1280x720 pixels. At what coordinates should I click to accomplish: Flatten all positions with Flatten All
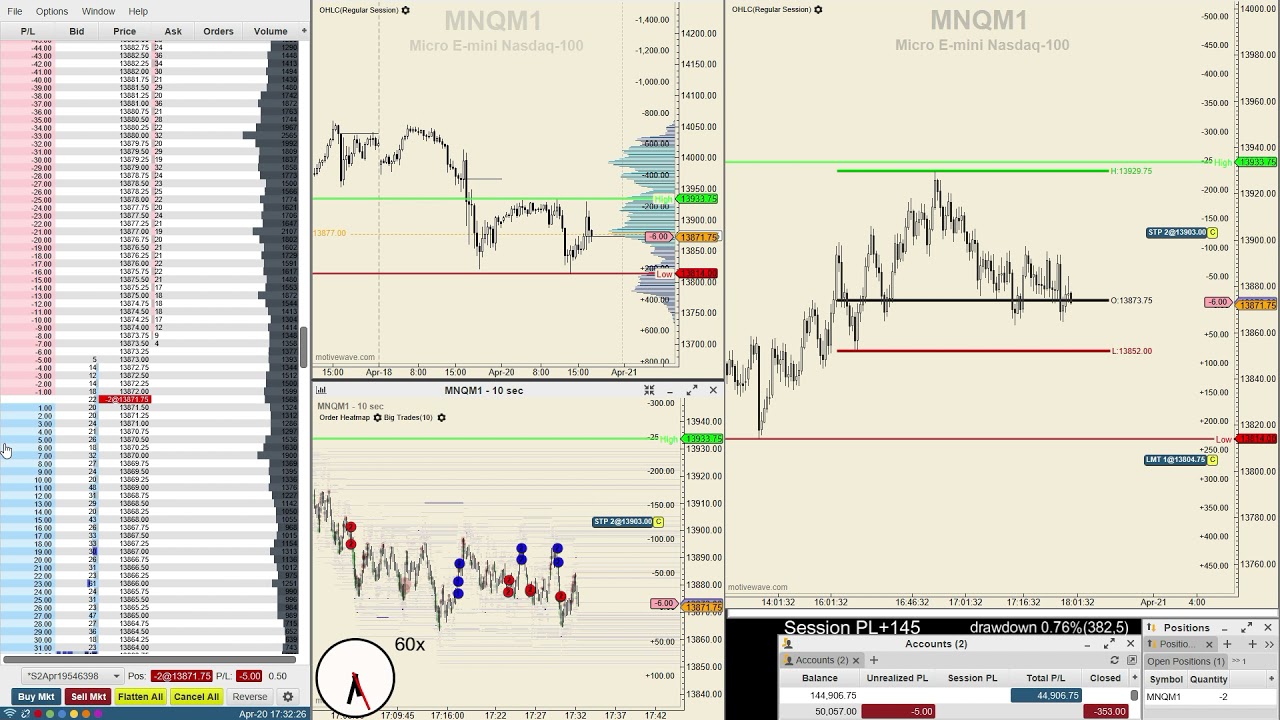tap(140, 697)
